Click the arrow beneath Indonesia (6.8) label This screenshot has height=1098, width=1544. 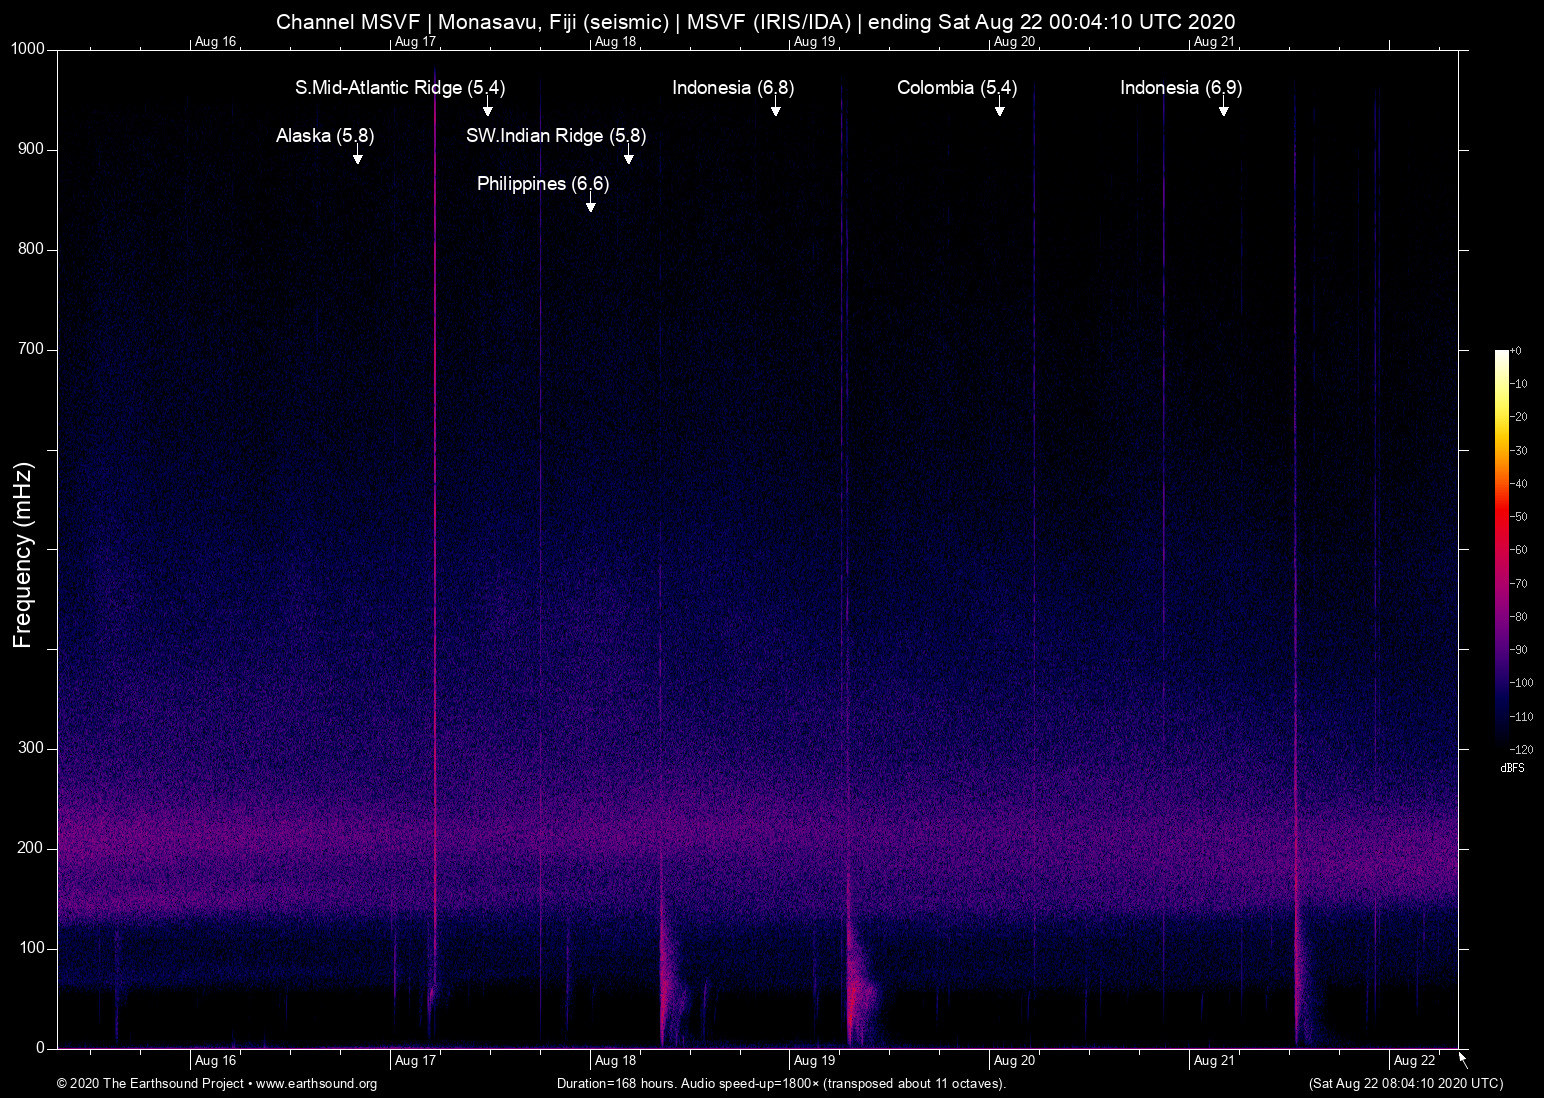(775, 108)
